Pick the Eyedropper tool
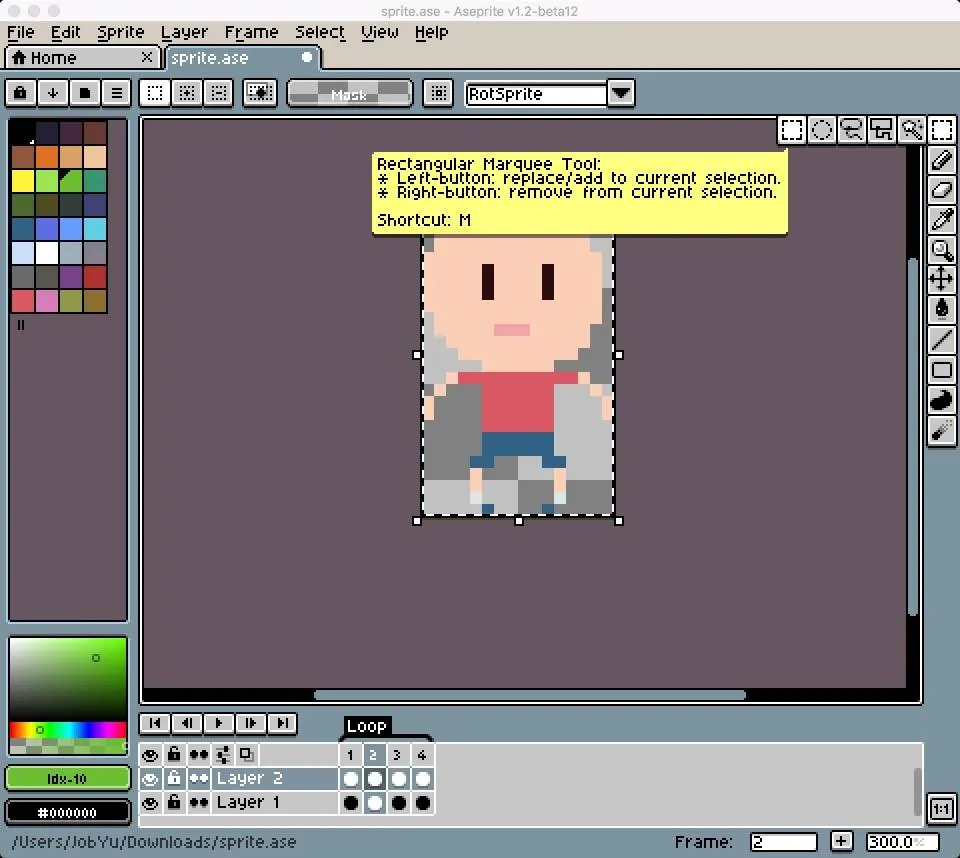The image size is (960, 858). 942,219
